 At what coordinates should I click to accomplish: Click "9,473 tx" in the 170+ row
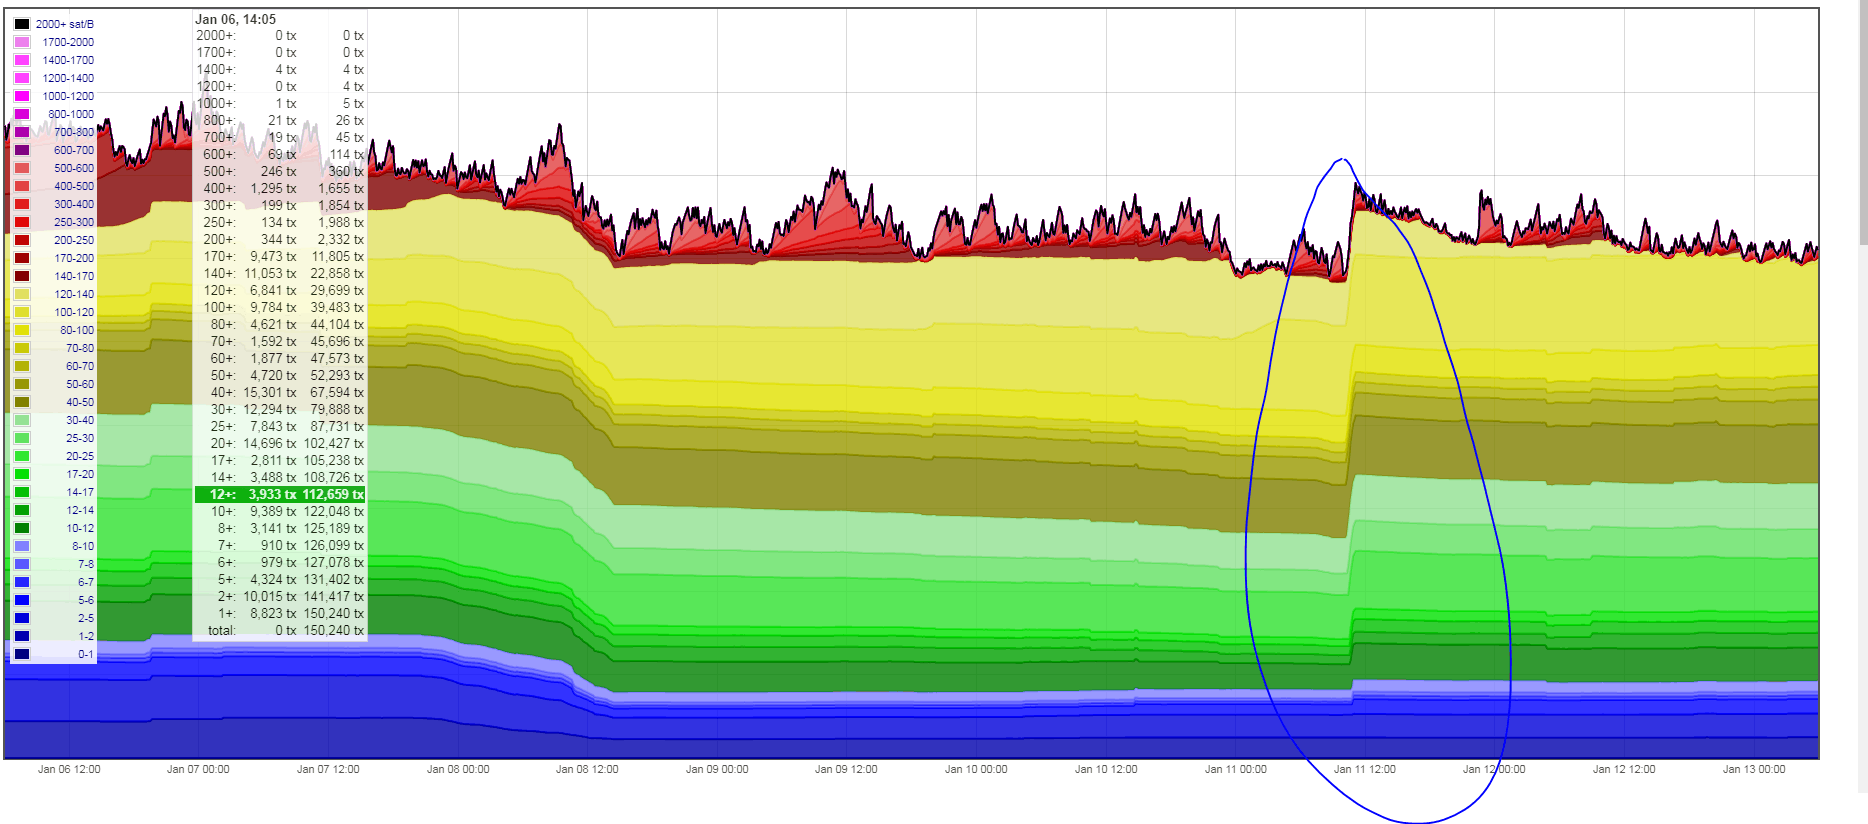[x=273, y=256]
